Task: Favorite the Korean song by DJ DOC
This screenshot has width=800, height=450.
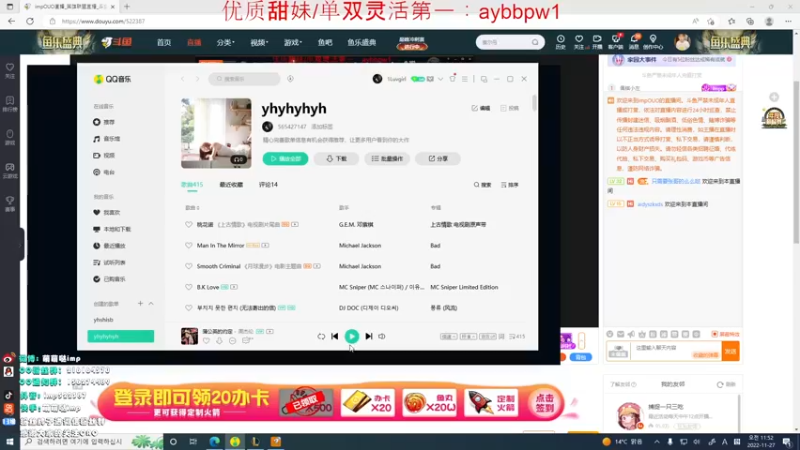Action: [x=189, y=308]
